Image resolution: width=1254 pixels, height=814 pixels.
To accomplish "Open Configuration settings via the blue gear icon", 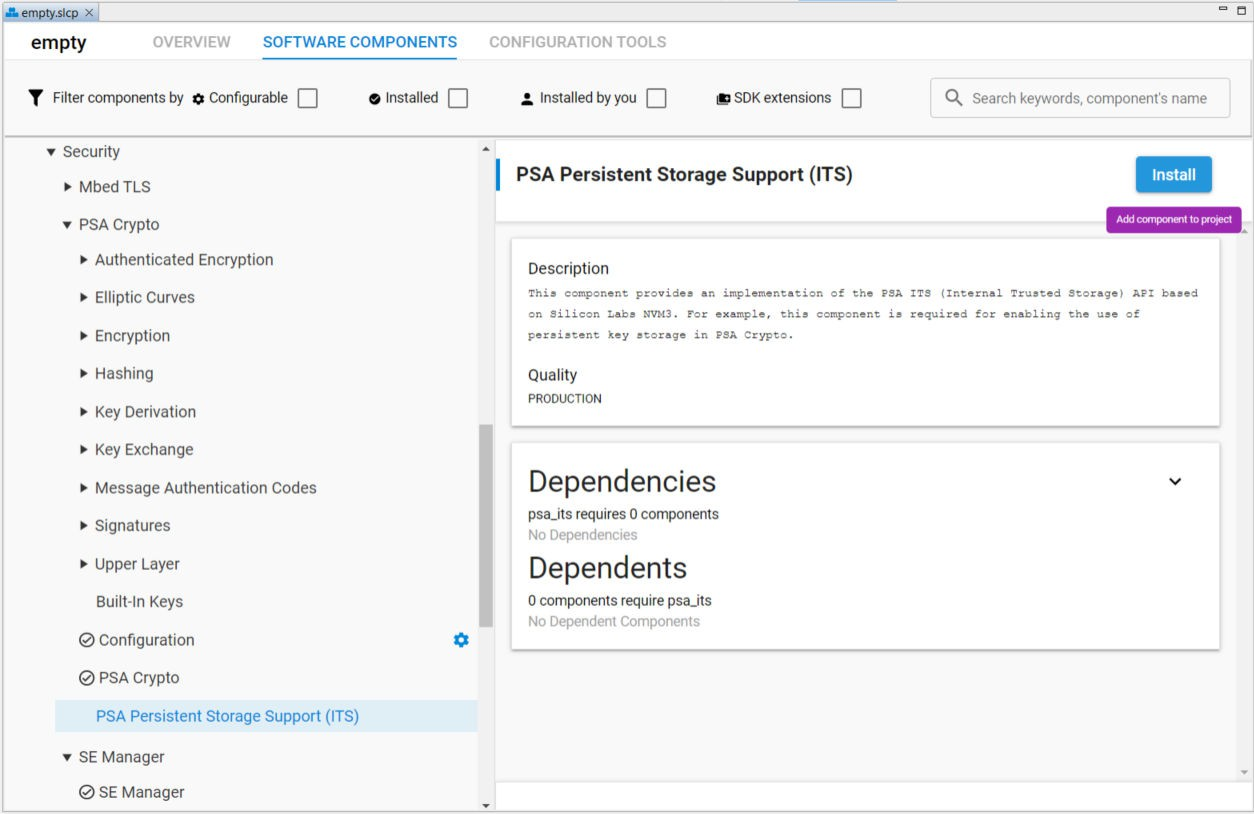I will click(x=461, y=640).
